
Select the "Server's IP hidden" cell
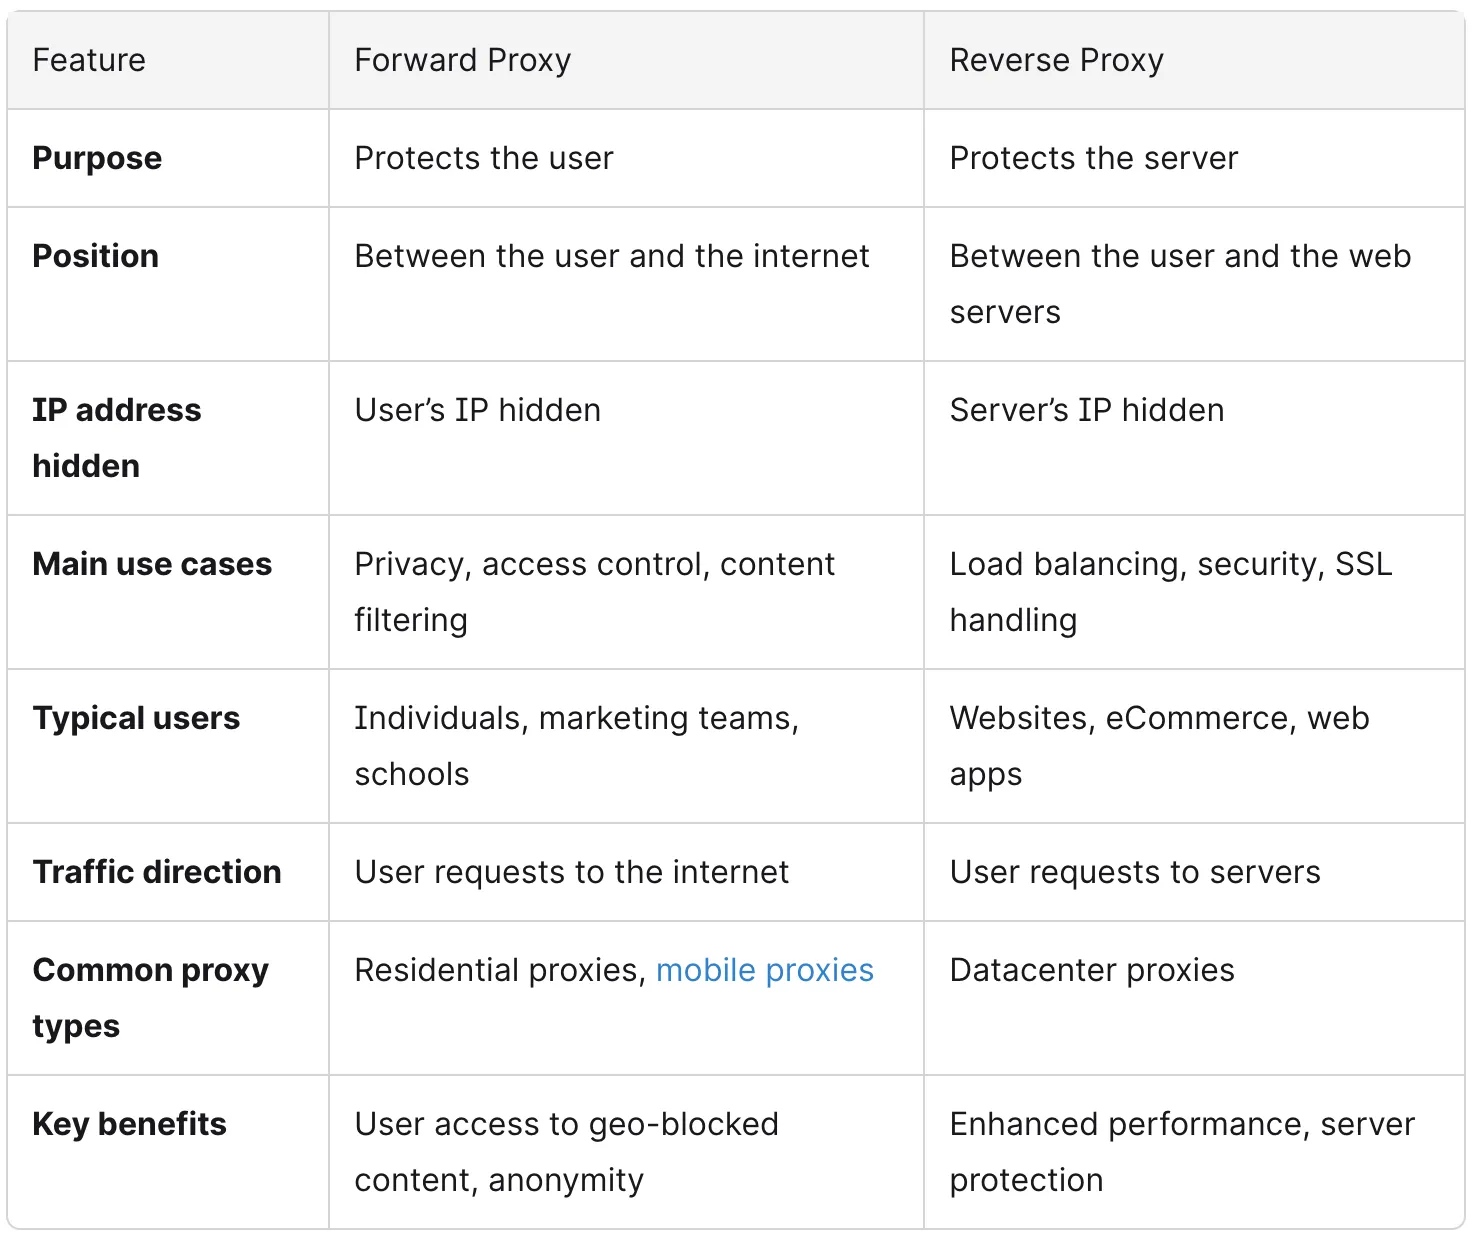click(x=1086, y=410)
